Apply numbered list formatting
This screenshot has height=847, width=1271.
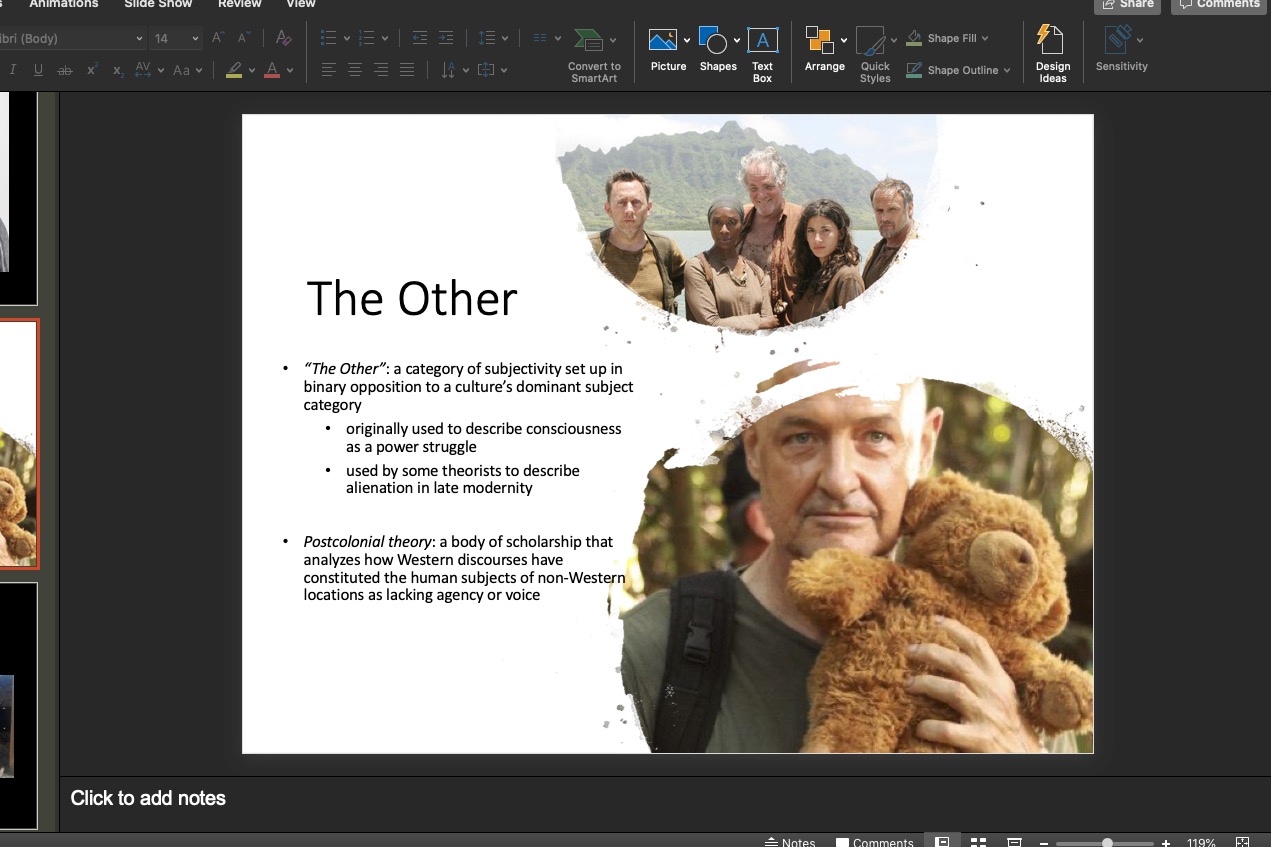point(366,38)
